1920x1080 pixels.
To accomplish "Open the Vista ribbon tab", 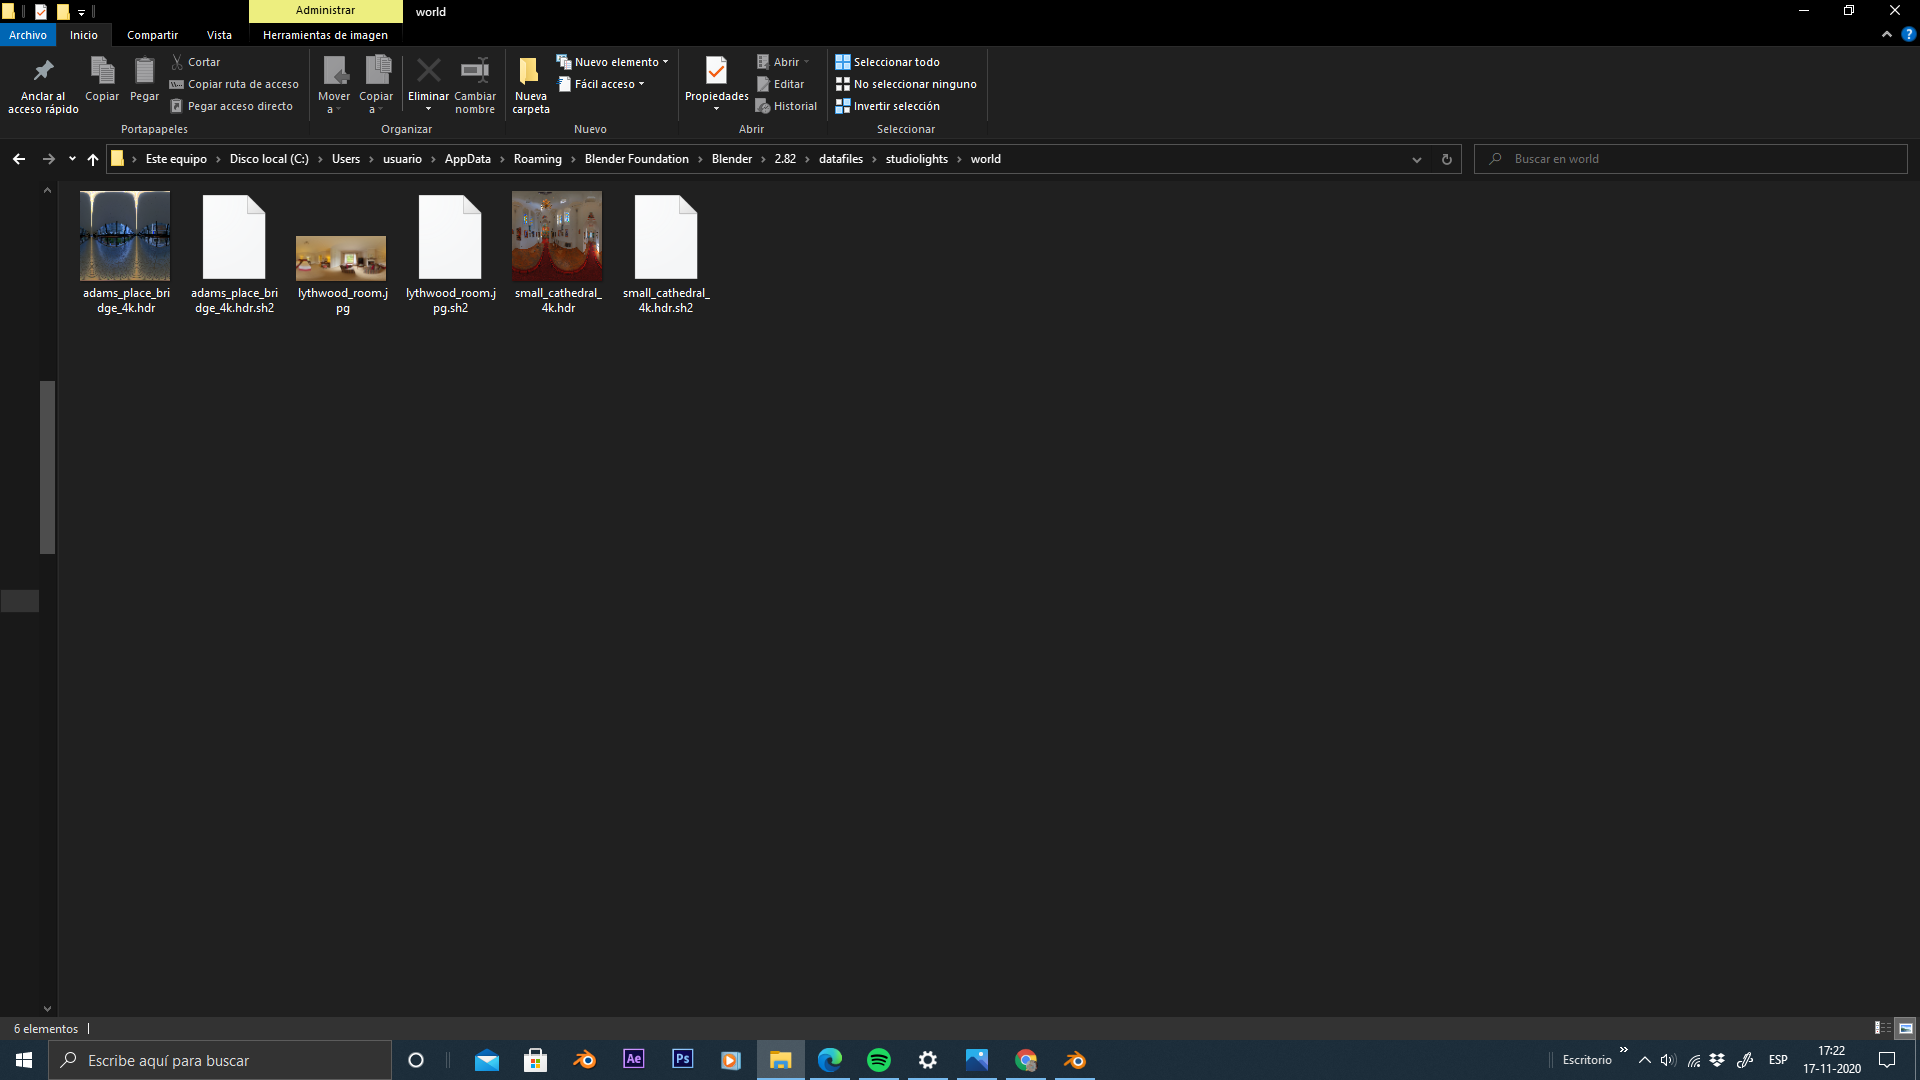I will click(219, 35).
